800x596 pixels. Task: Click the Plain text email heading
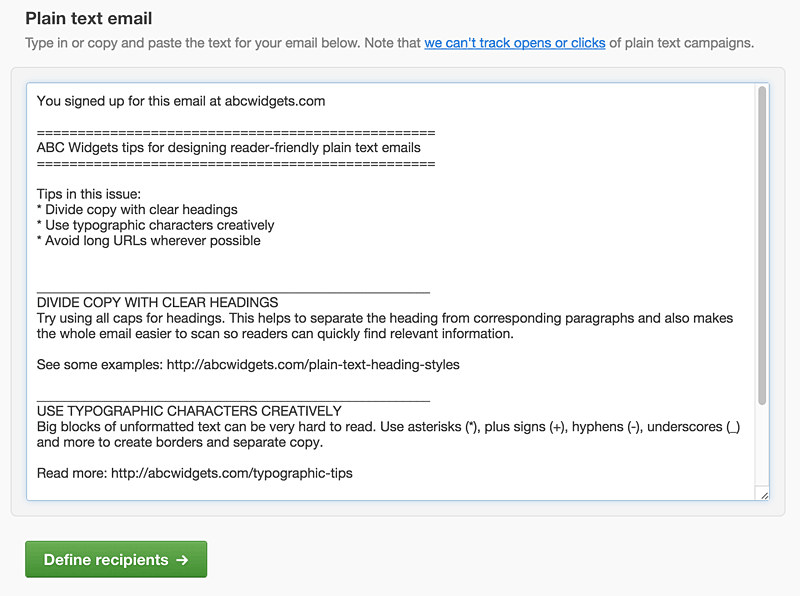pos(90,18)
